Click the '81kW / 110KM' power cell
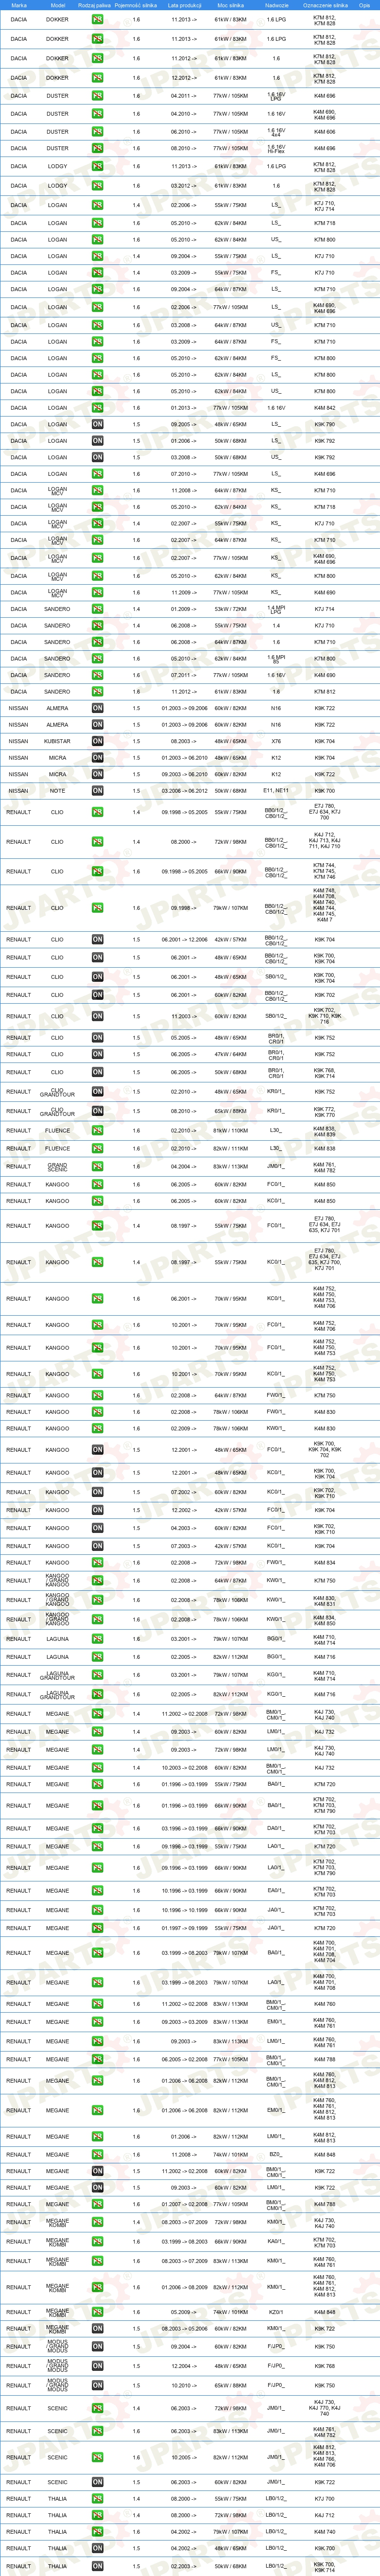Viewport: 380px width, 2576px height. tap(230, 1131)
